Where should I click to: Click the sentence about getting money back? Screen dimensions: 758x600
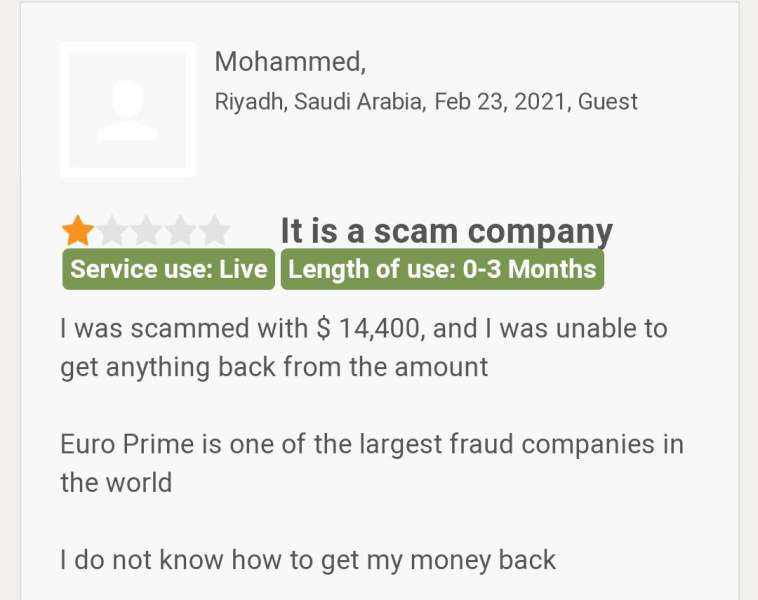[308, 559]
